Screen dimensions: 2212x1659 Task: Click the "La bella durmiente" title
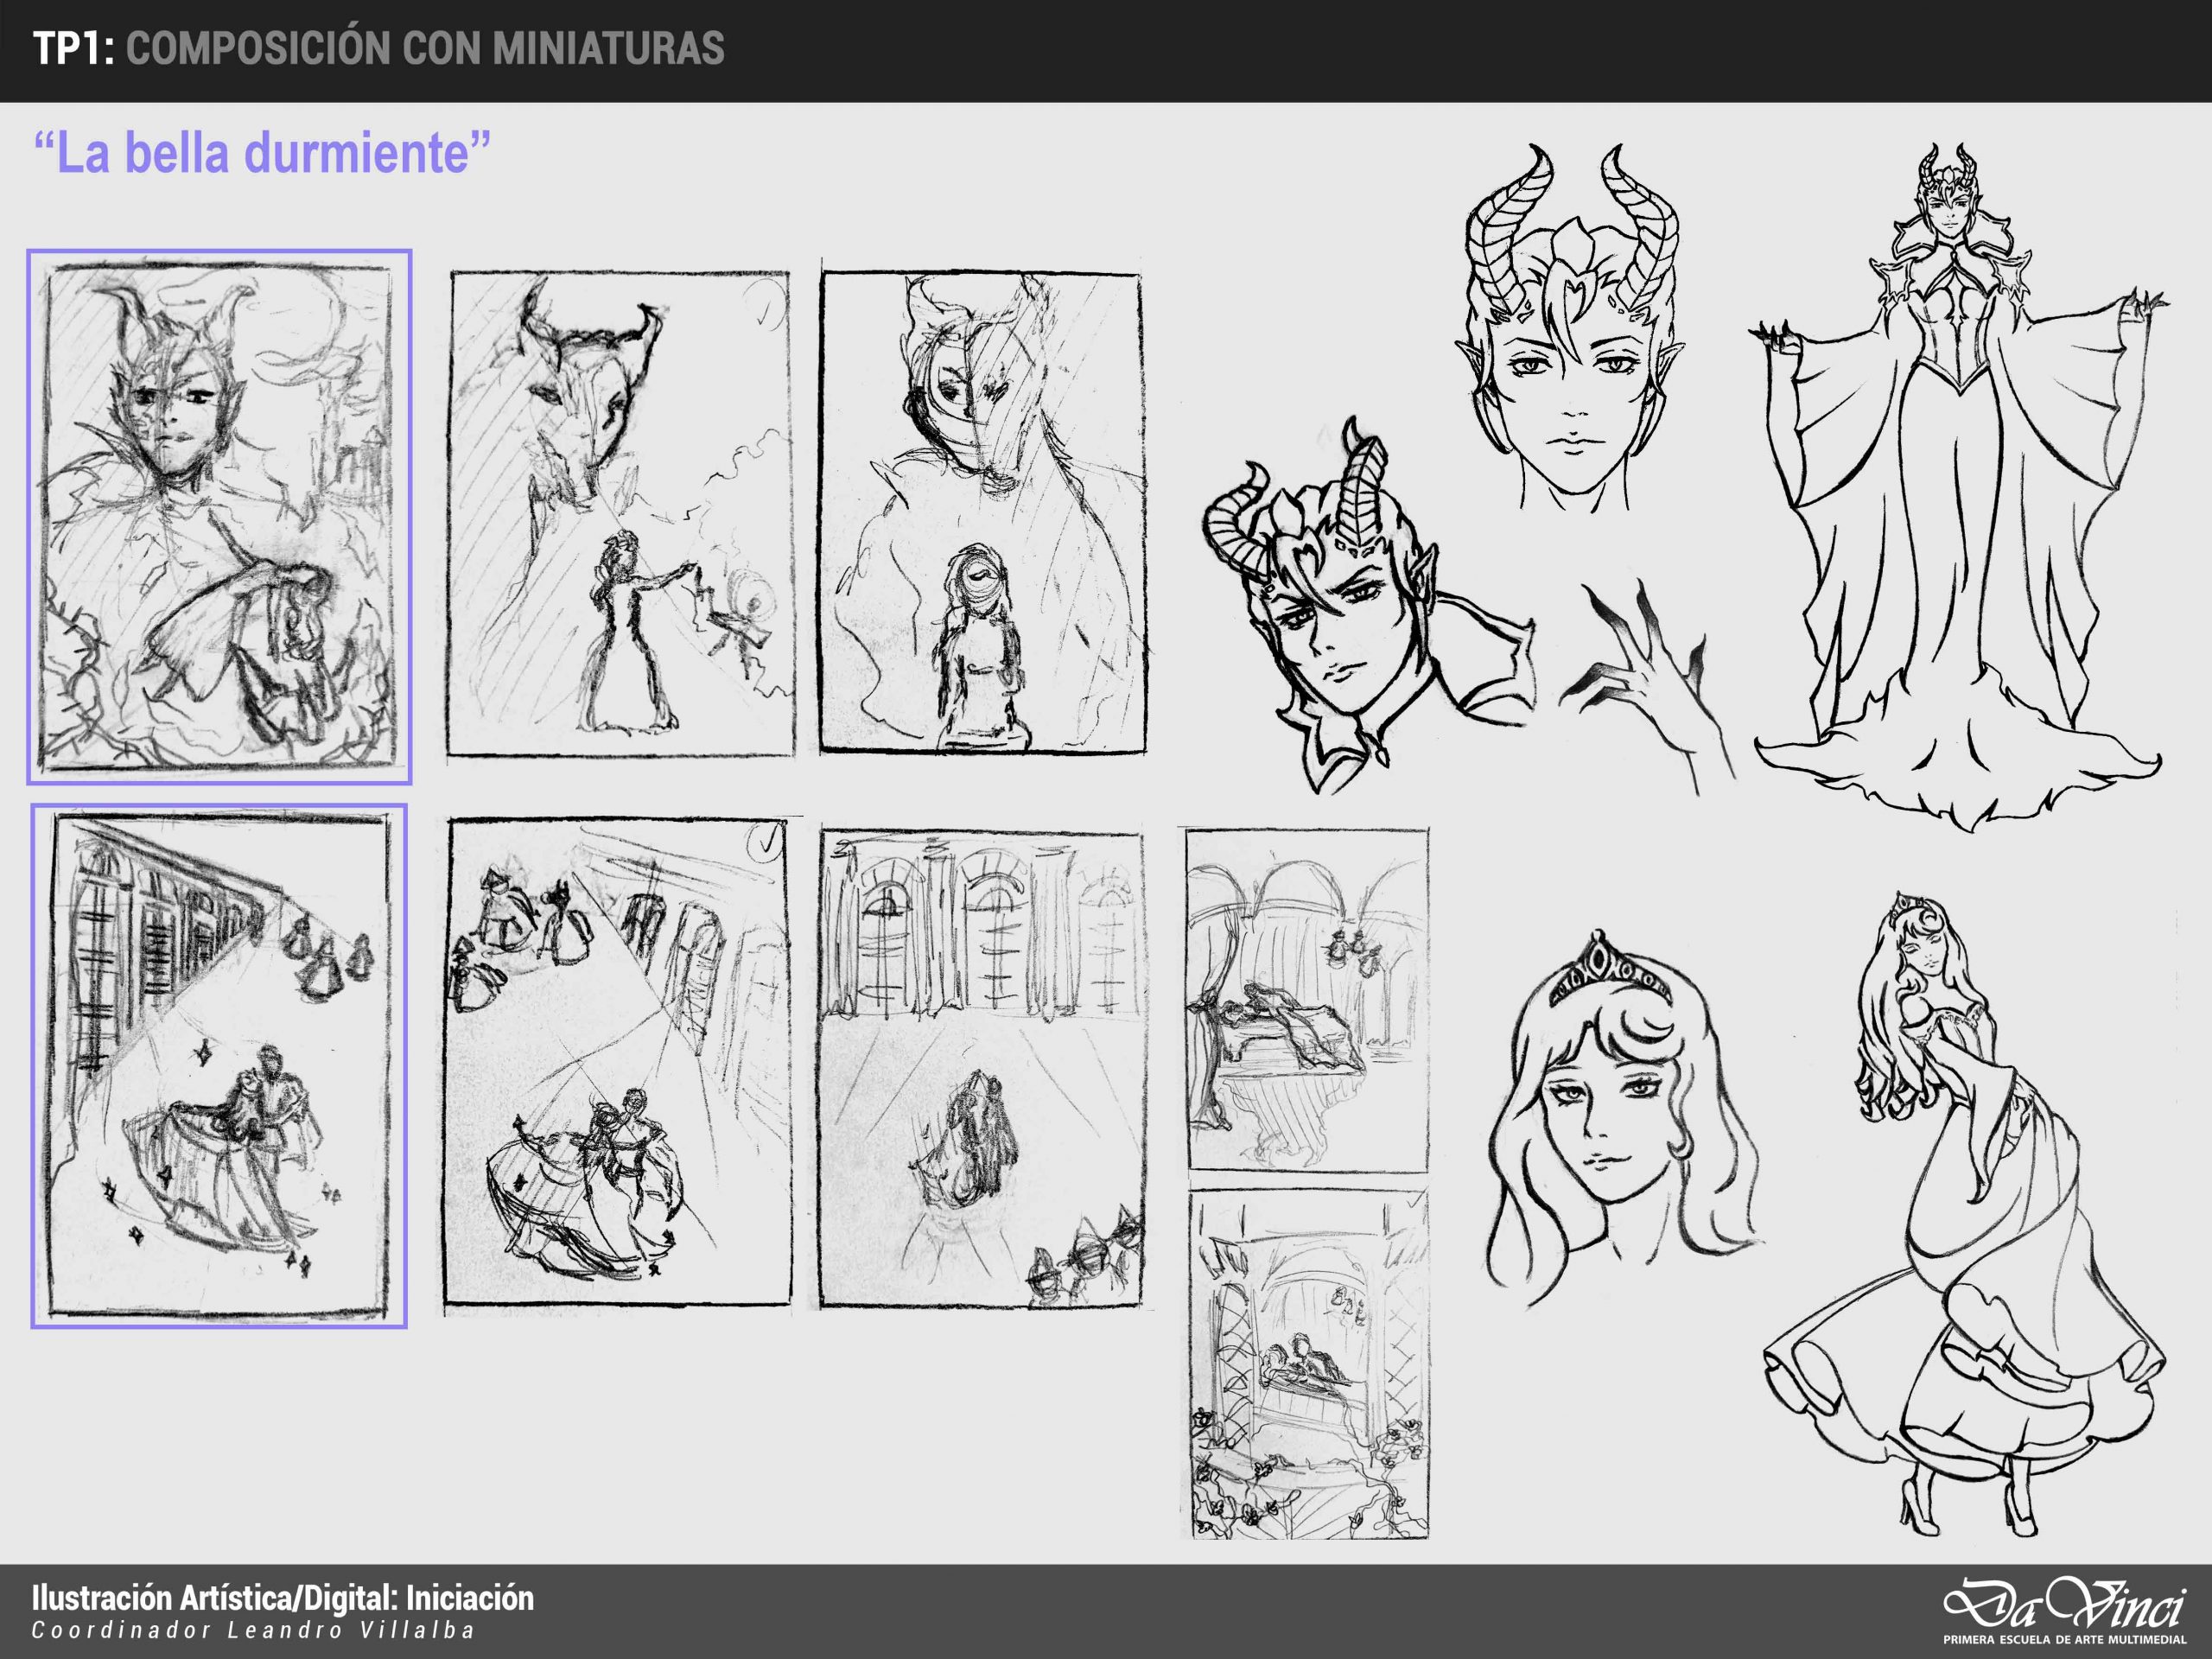pyautogui.click(x=262, y=153)
